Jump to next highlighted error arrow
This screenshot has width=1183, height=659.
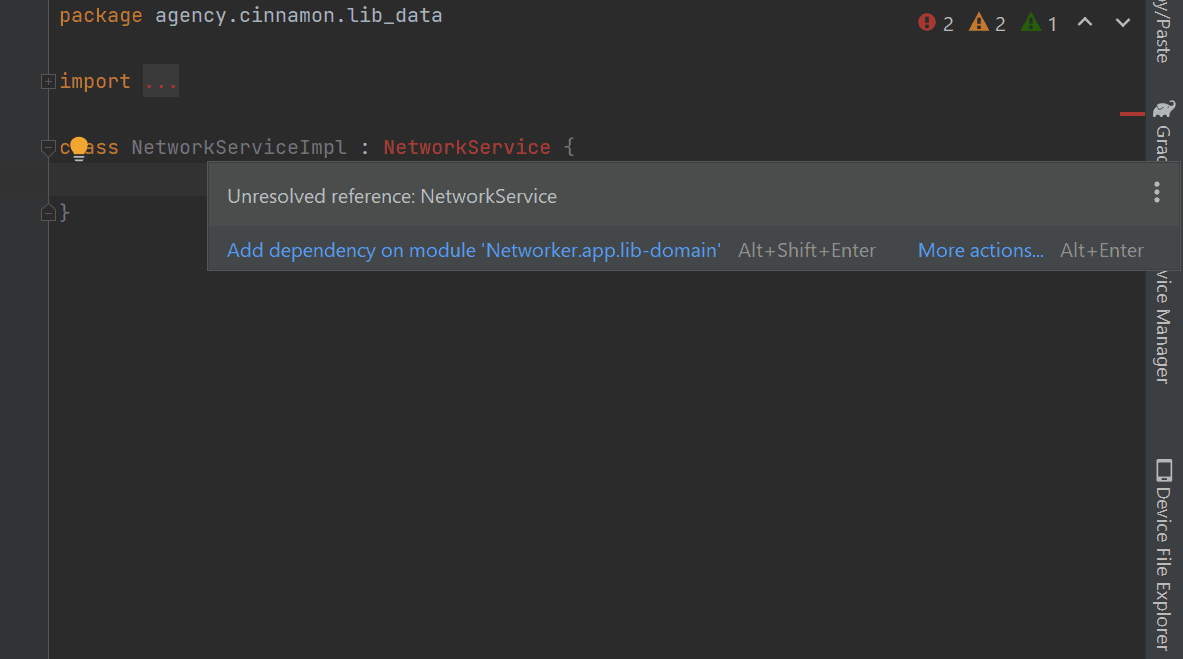(x=1123, y=23)
